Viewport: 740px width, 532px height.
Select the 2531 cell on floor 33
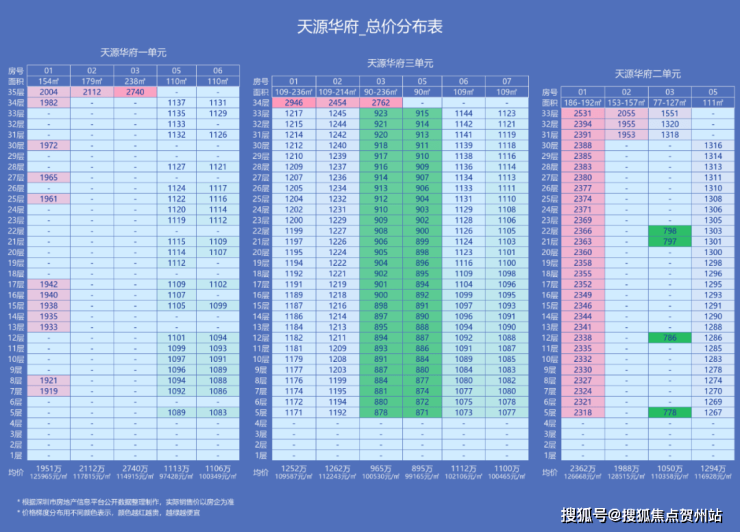(582, 113)
